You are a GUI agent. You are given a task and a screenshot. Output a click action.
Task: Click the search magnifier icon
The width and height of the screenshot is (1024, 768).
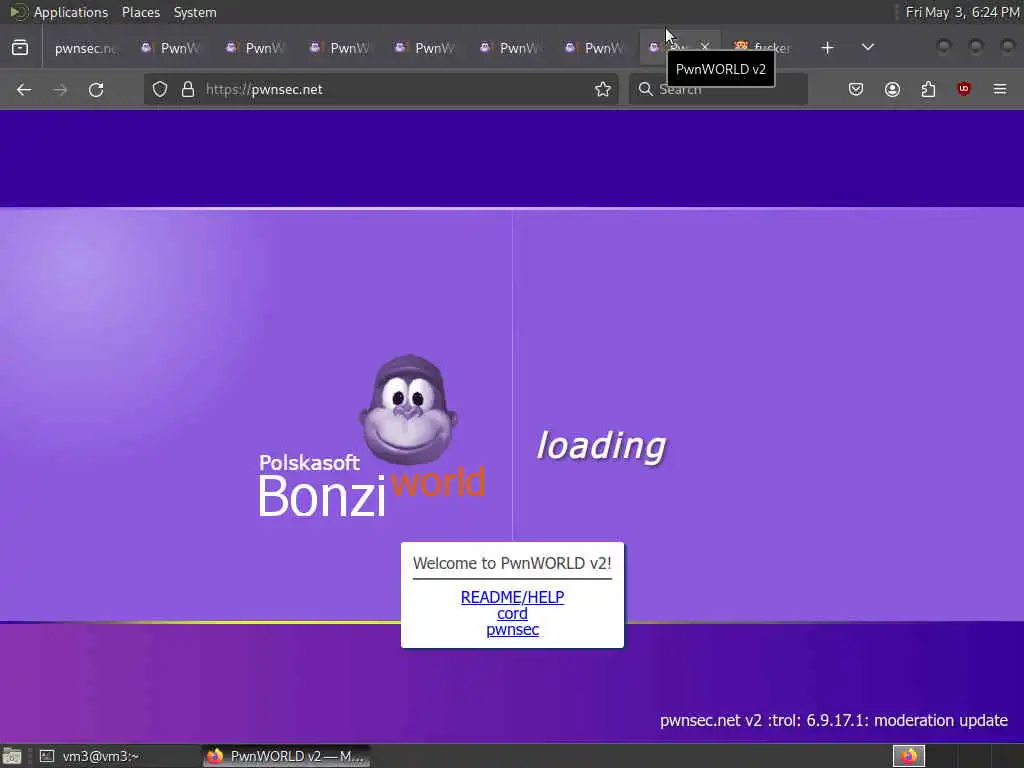pyautogui.click(x=645, y=89)
